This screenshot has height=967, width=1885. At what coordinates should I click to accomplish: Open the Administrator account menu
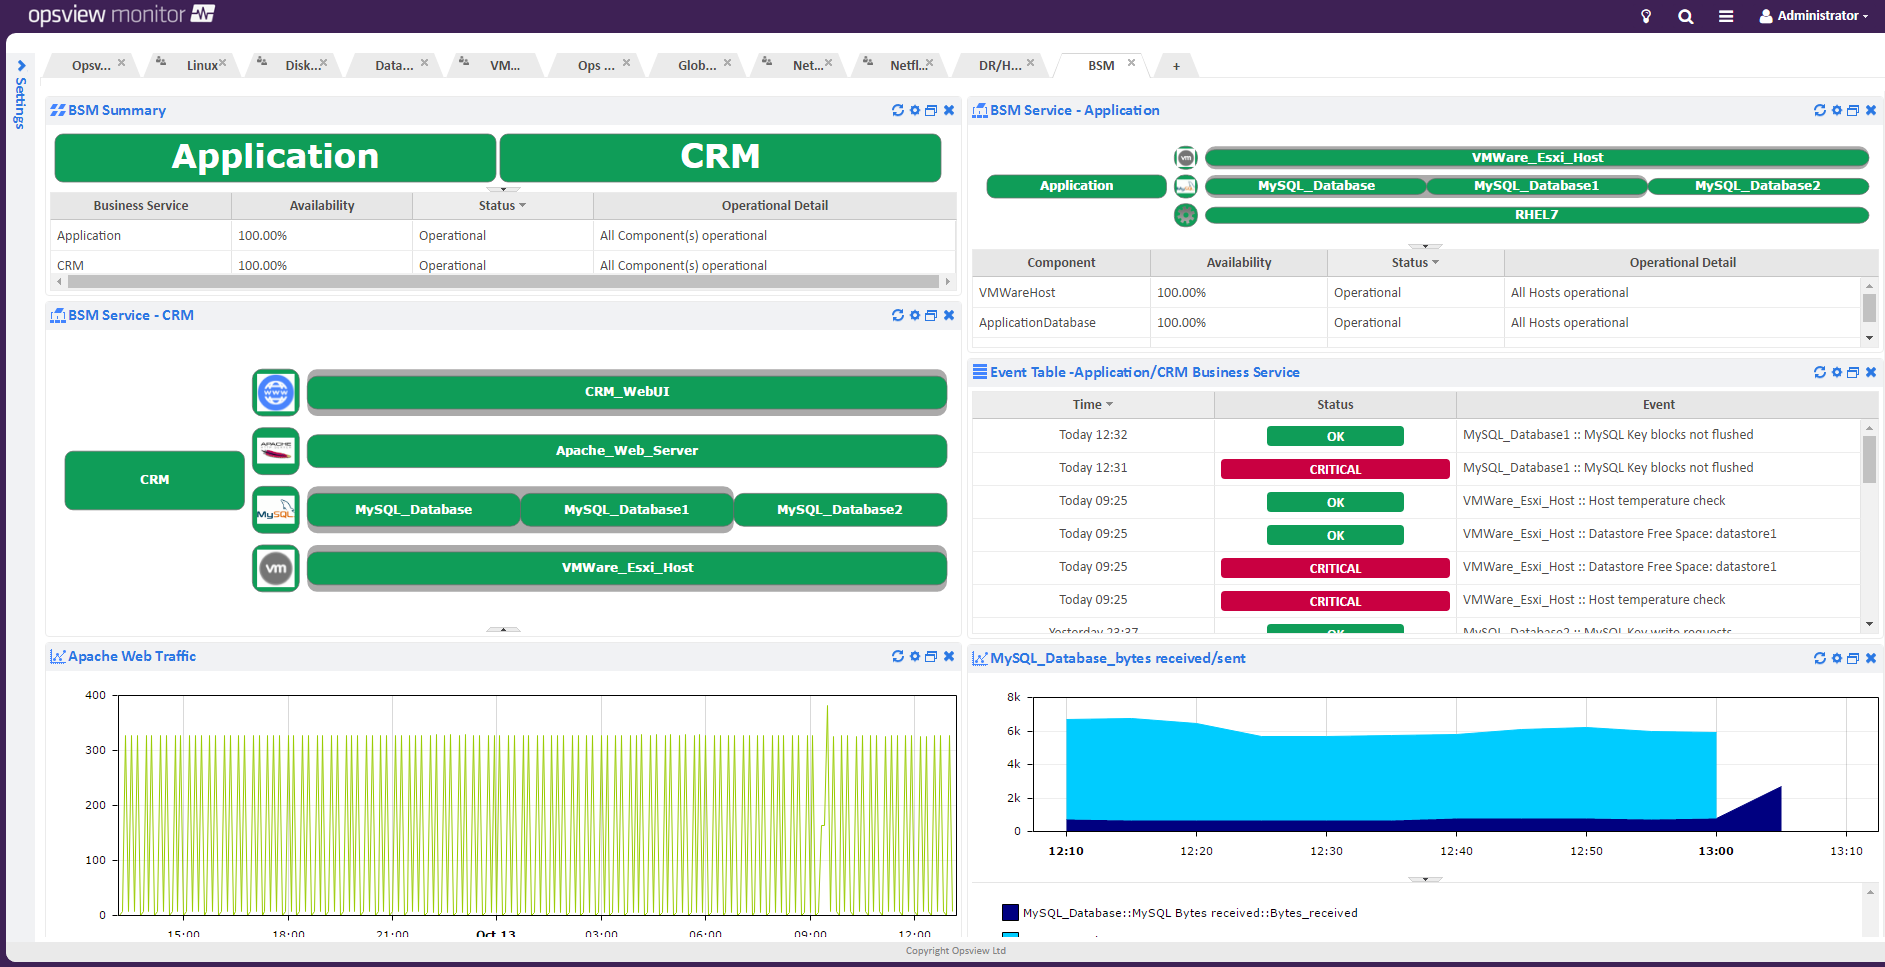(1814, 15)
